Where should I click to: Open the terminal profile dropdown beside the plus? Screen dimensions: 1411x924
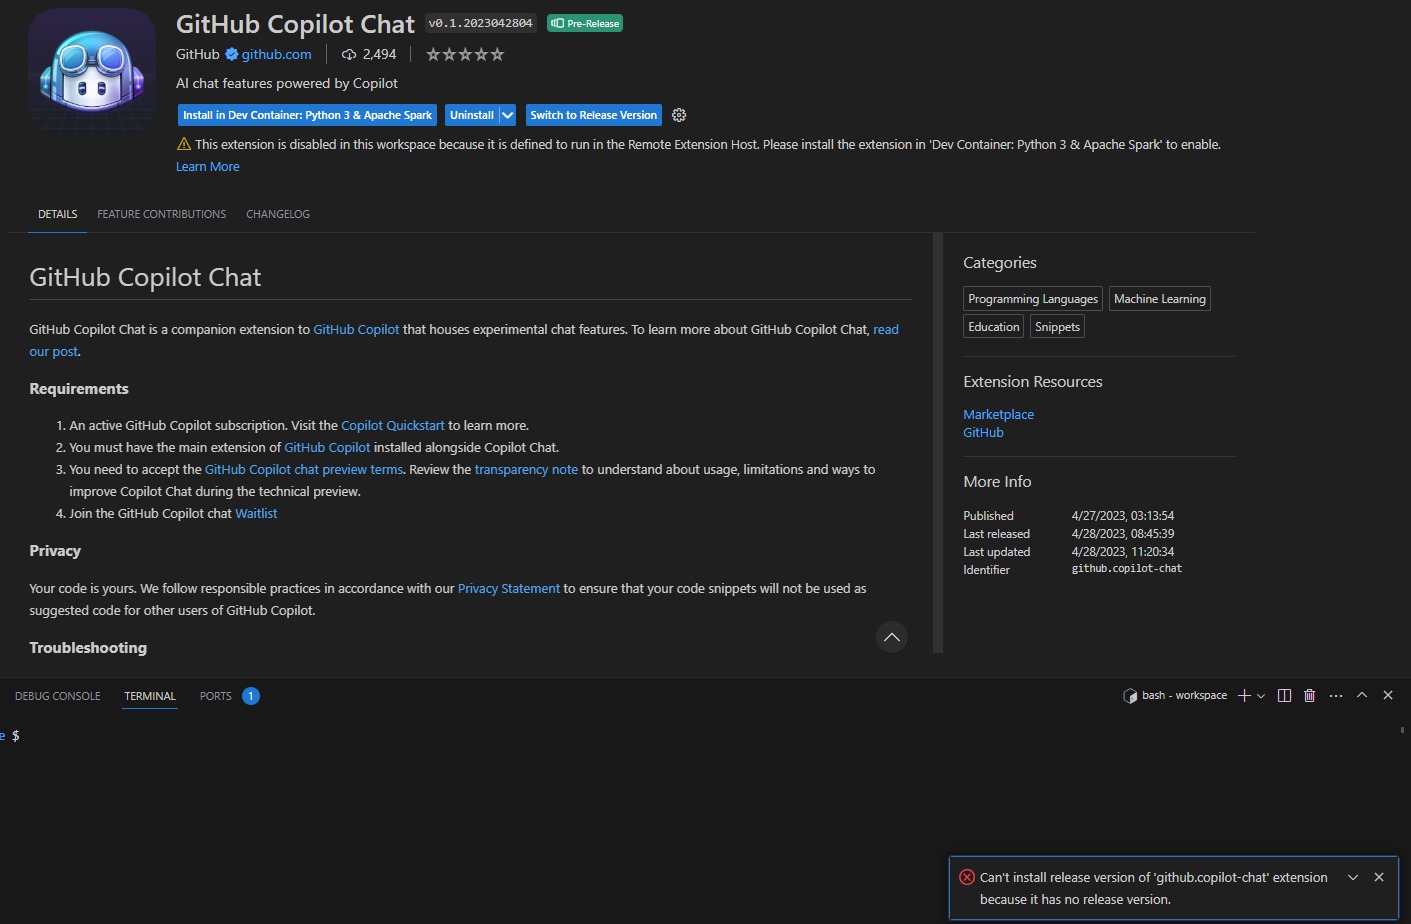1259,695
